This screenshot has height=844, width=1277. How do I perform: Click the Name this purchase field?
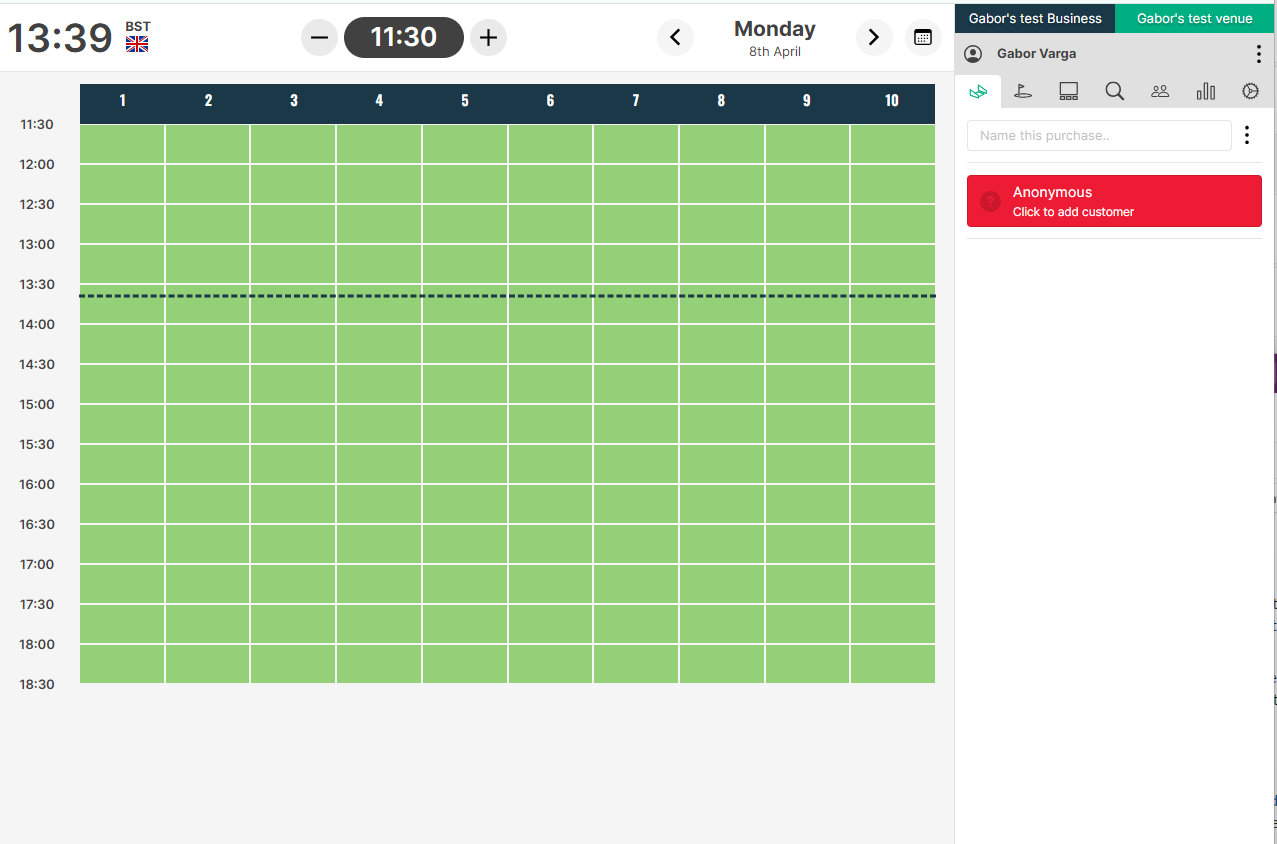point(1099,136)
